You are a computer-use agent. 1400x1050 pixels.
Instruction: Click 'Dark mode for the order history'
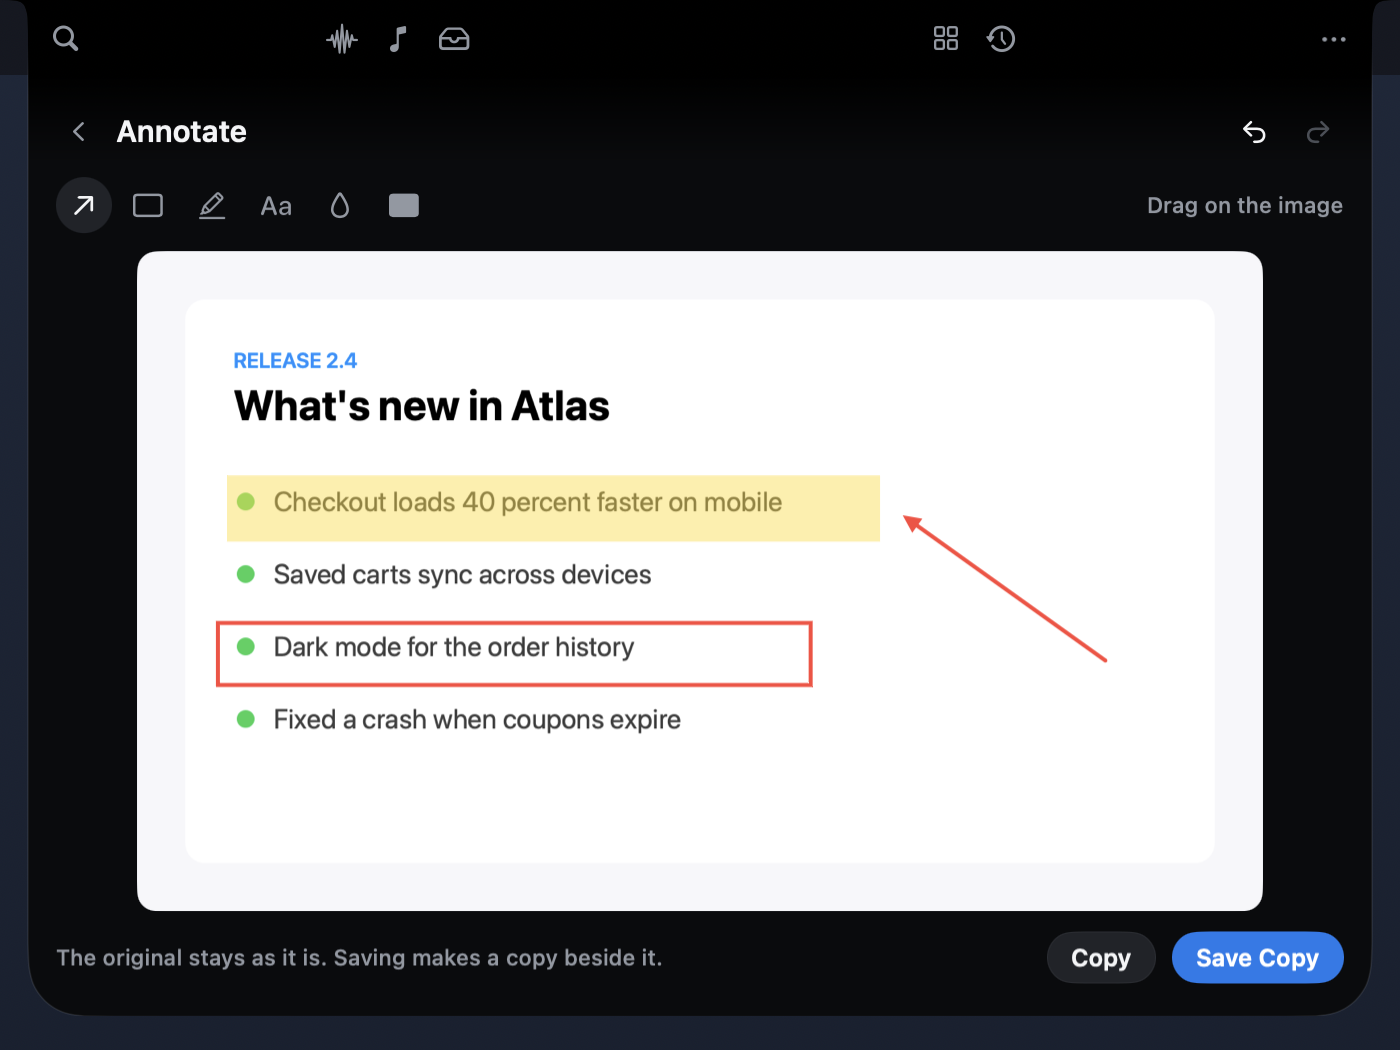click(x=454, y=647)
